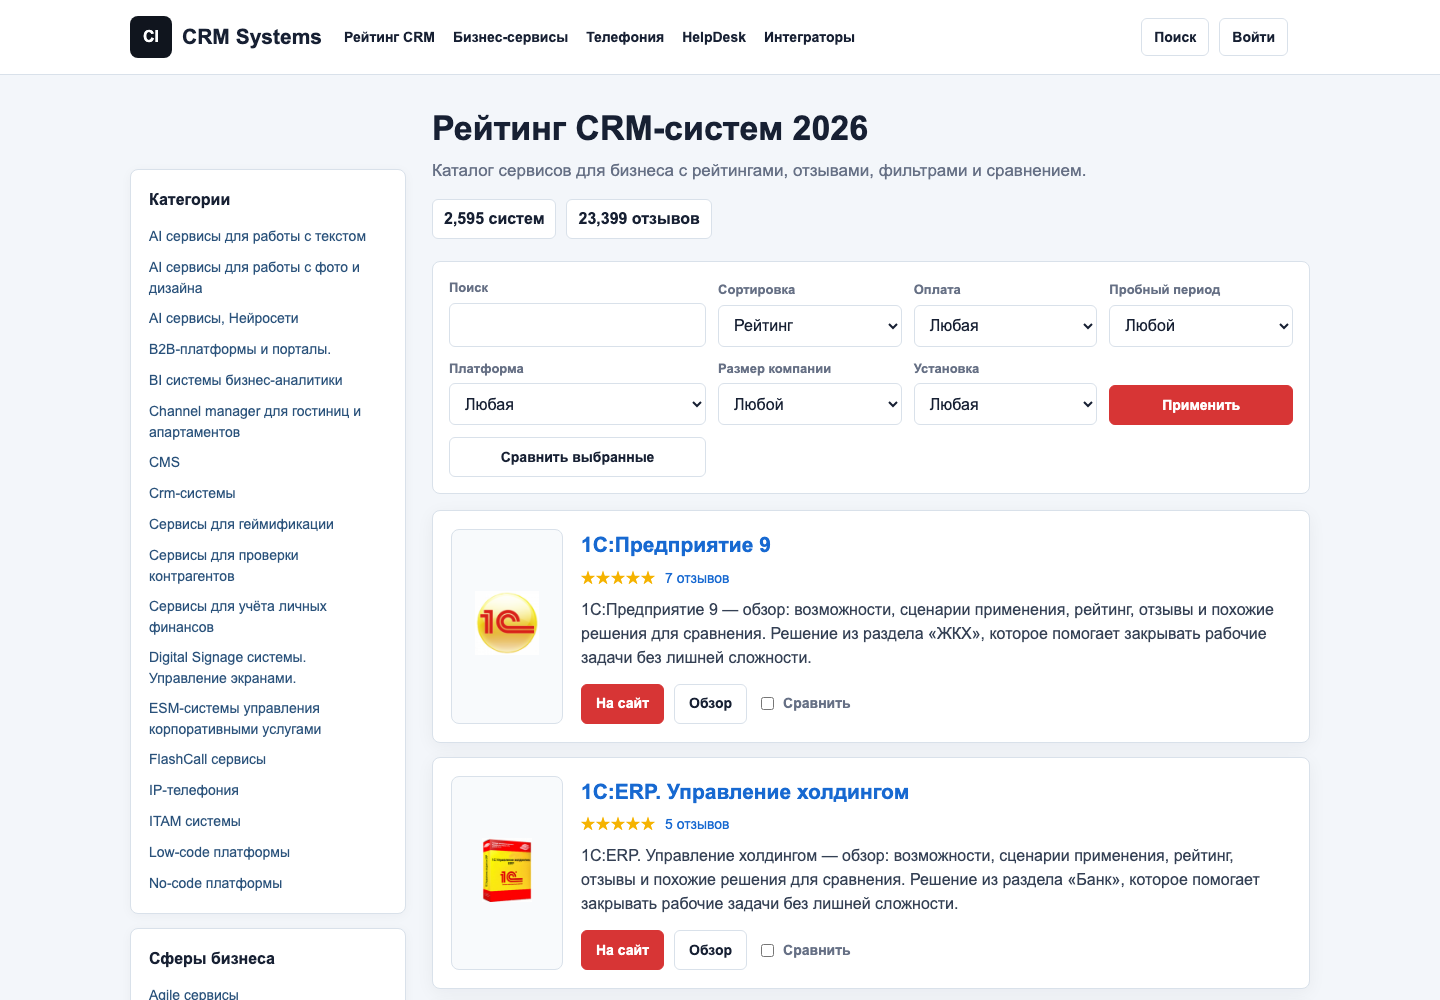The image size is (1440, 1000).
Task: Click the star rating of 1C:ERP Управление холдингом
Action: click(618, 824)
